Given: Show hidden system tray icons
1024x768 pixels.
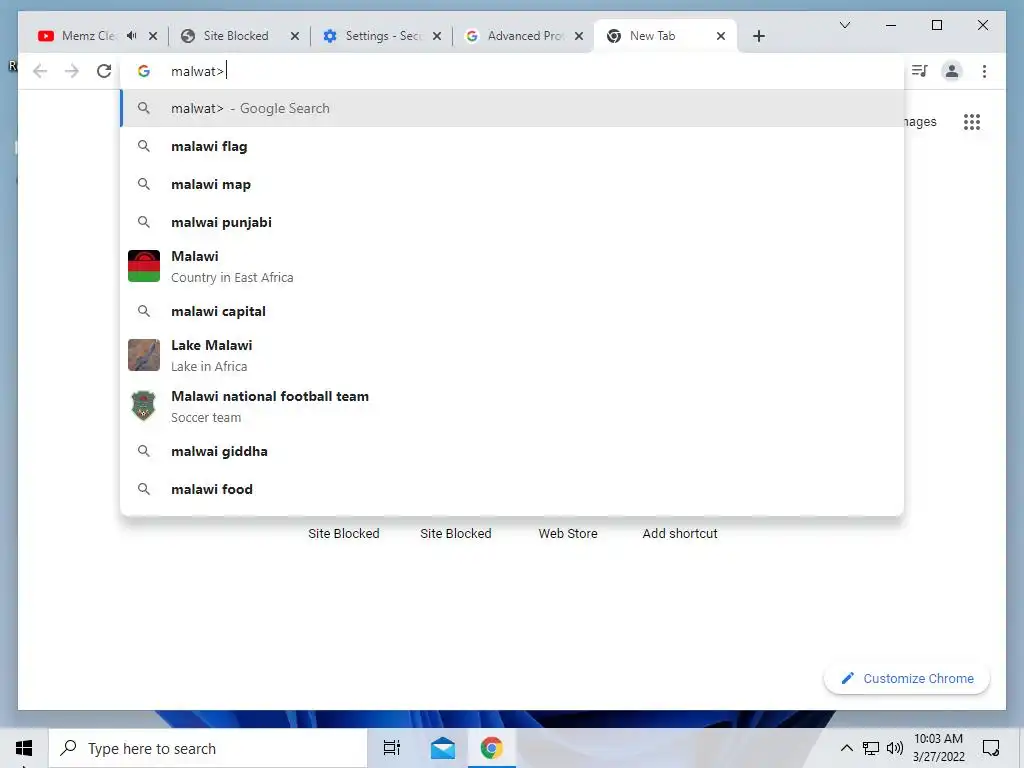Looking at the screenshot, I should (846, 748).
